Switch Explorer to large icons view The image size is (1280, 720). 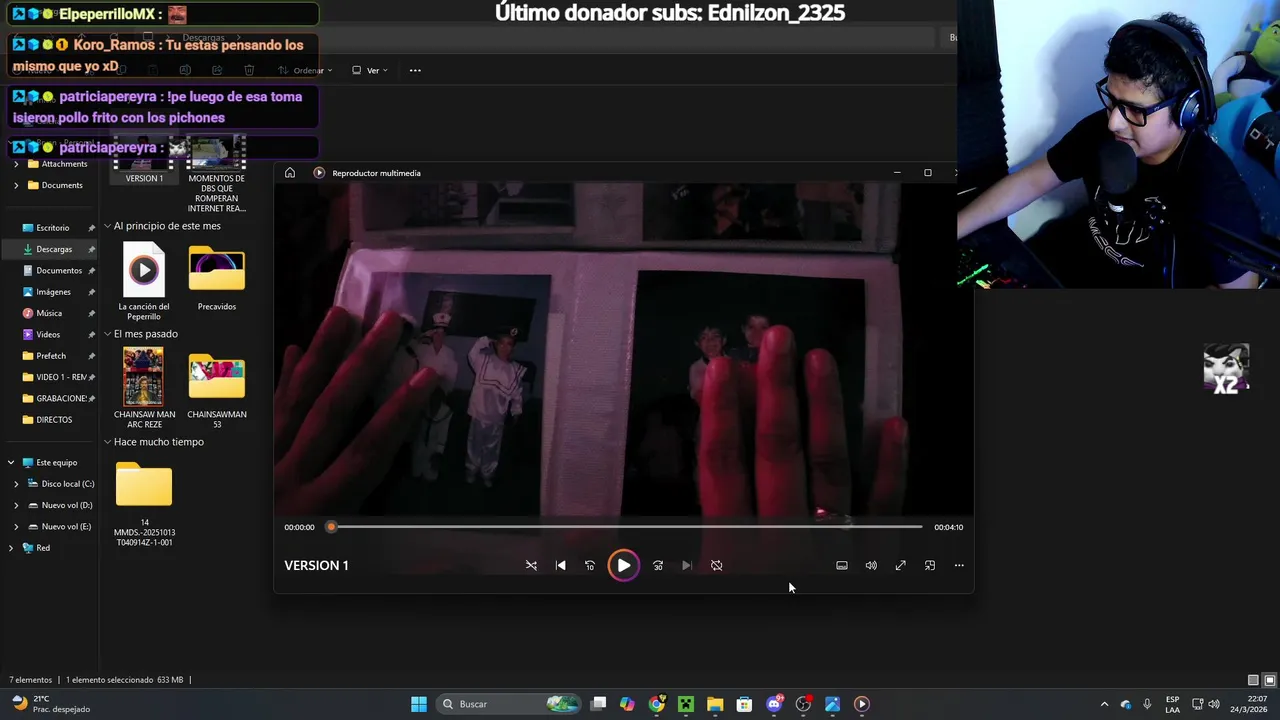pos(1270,680)
